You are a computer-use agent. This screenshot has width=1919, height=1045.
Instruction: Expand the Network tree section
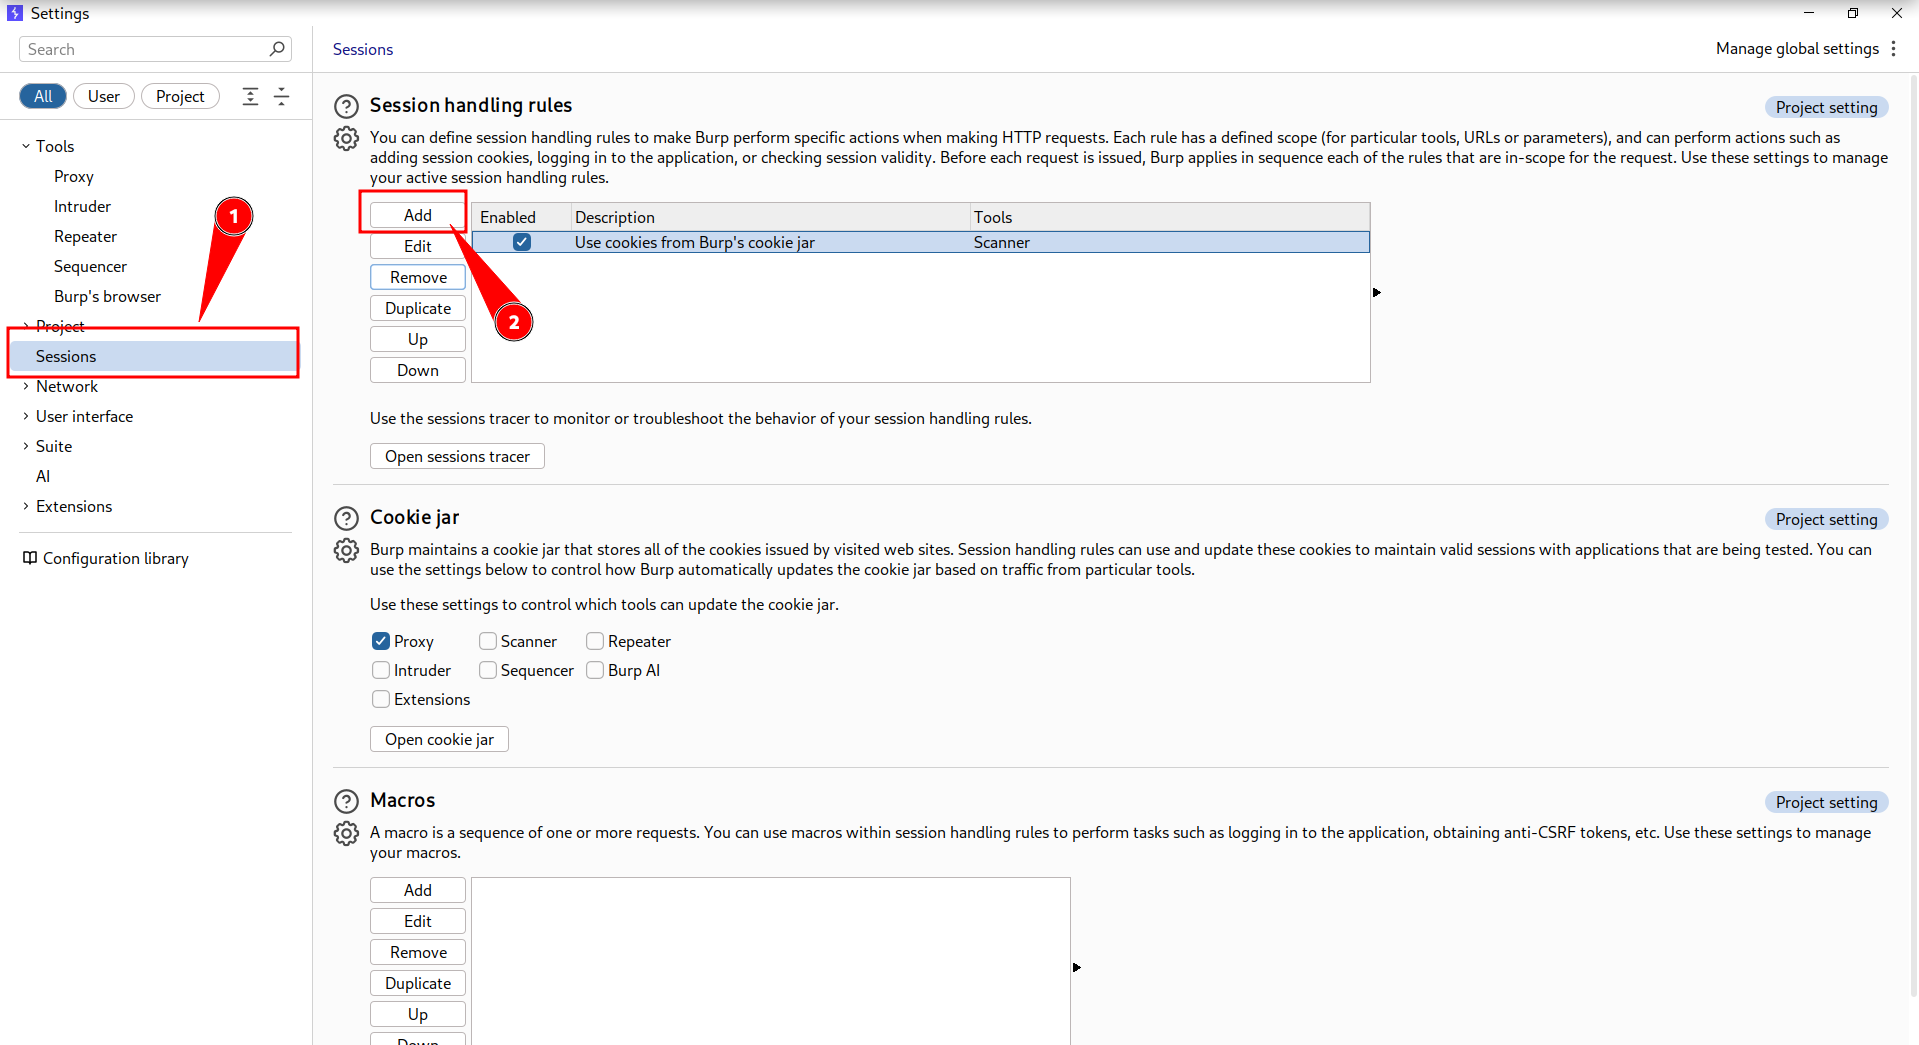pyautogui.click(x=26, y=386)
